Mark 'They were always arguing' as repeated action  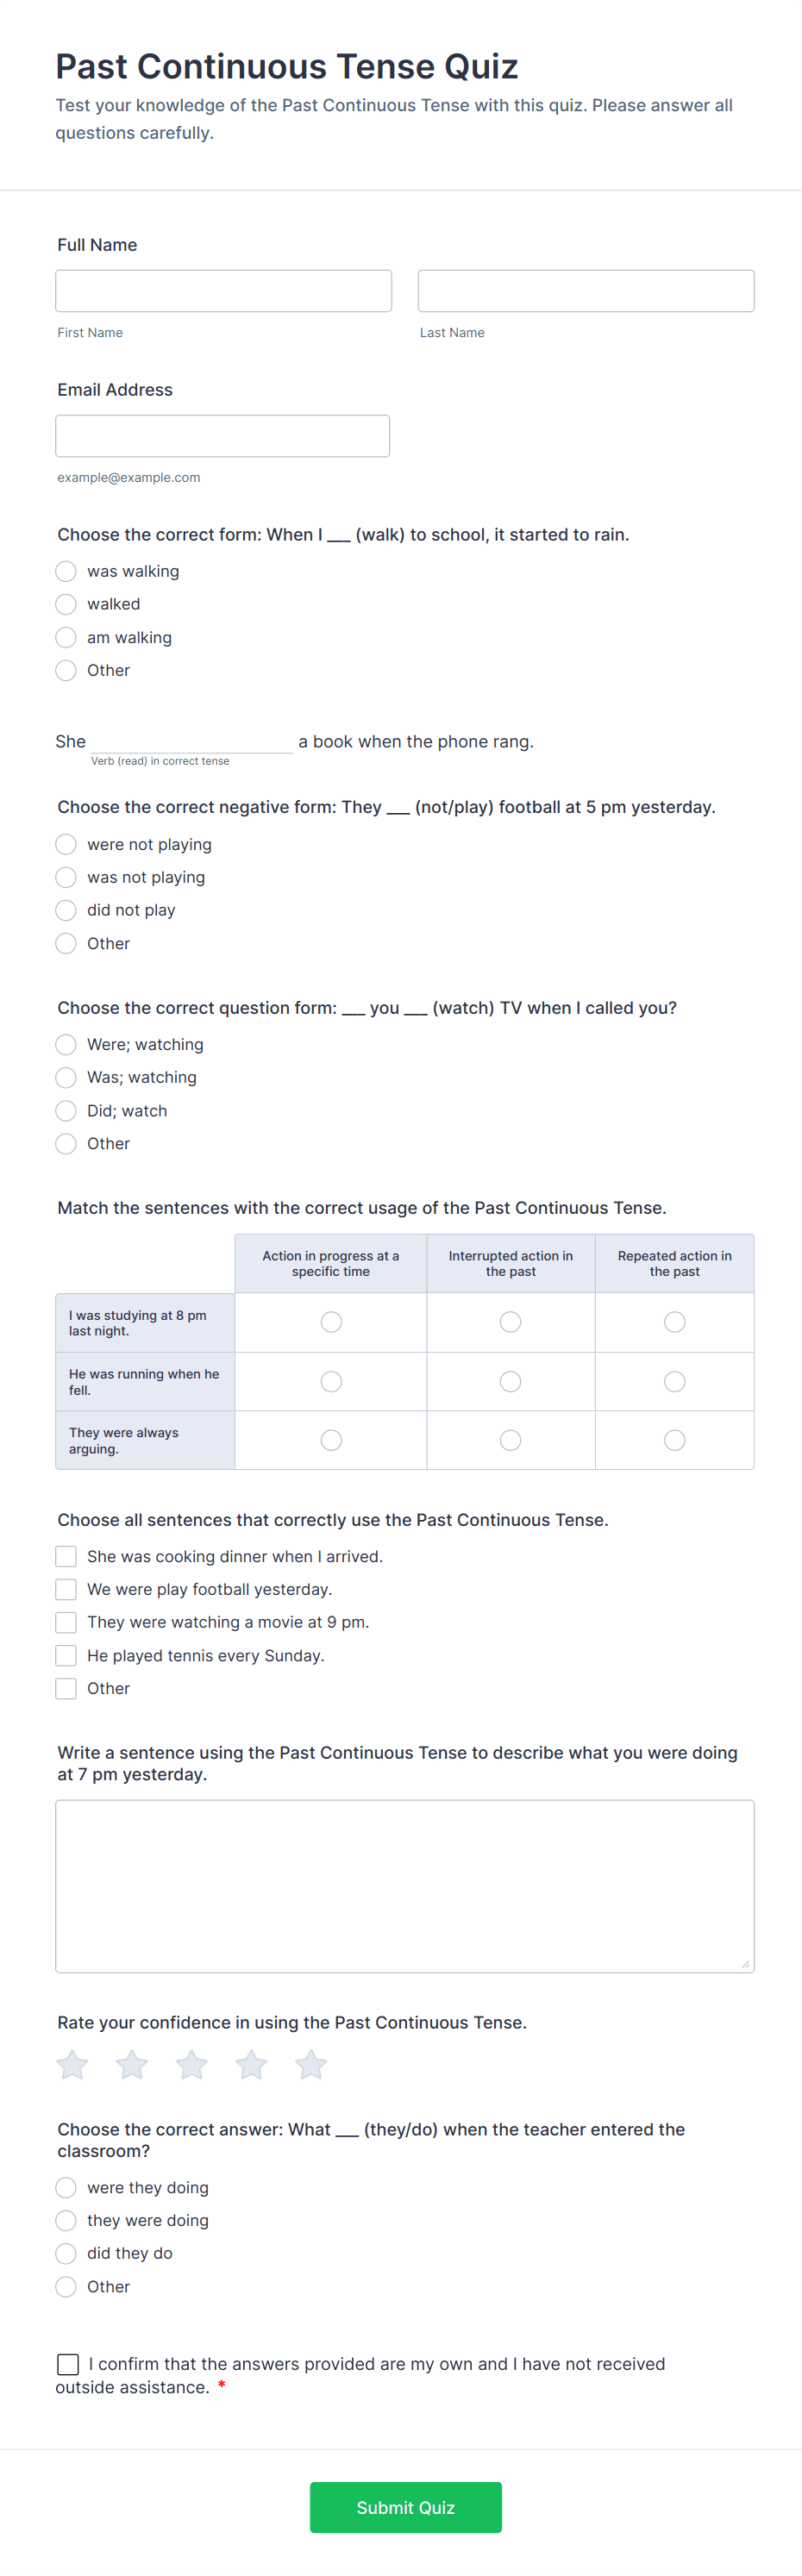tap(675, 1440)
